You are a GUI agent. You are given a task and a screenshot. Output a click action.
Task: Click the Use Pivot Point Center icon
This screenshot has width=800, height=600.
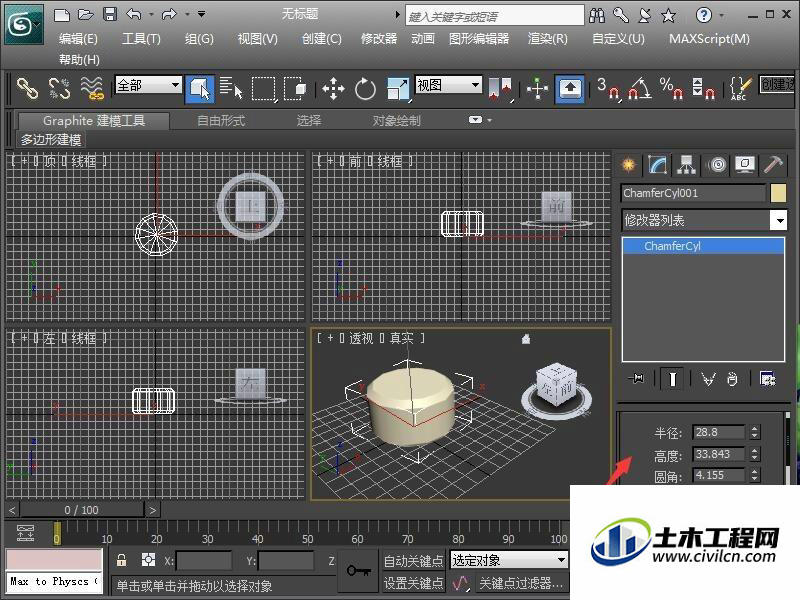(500, 89)
